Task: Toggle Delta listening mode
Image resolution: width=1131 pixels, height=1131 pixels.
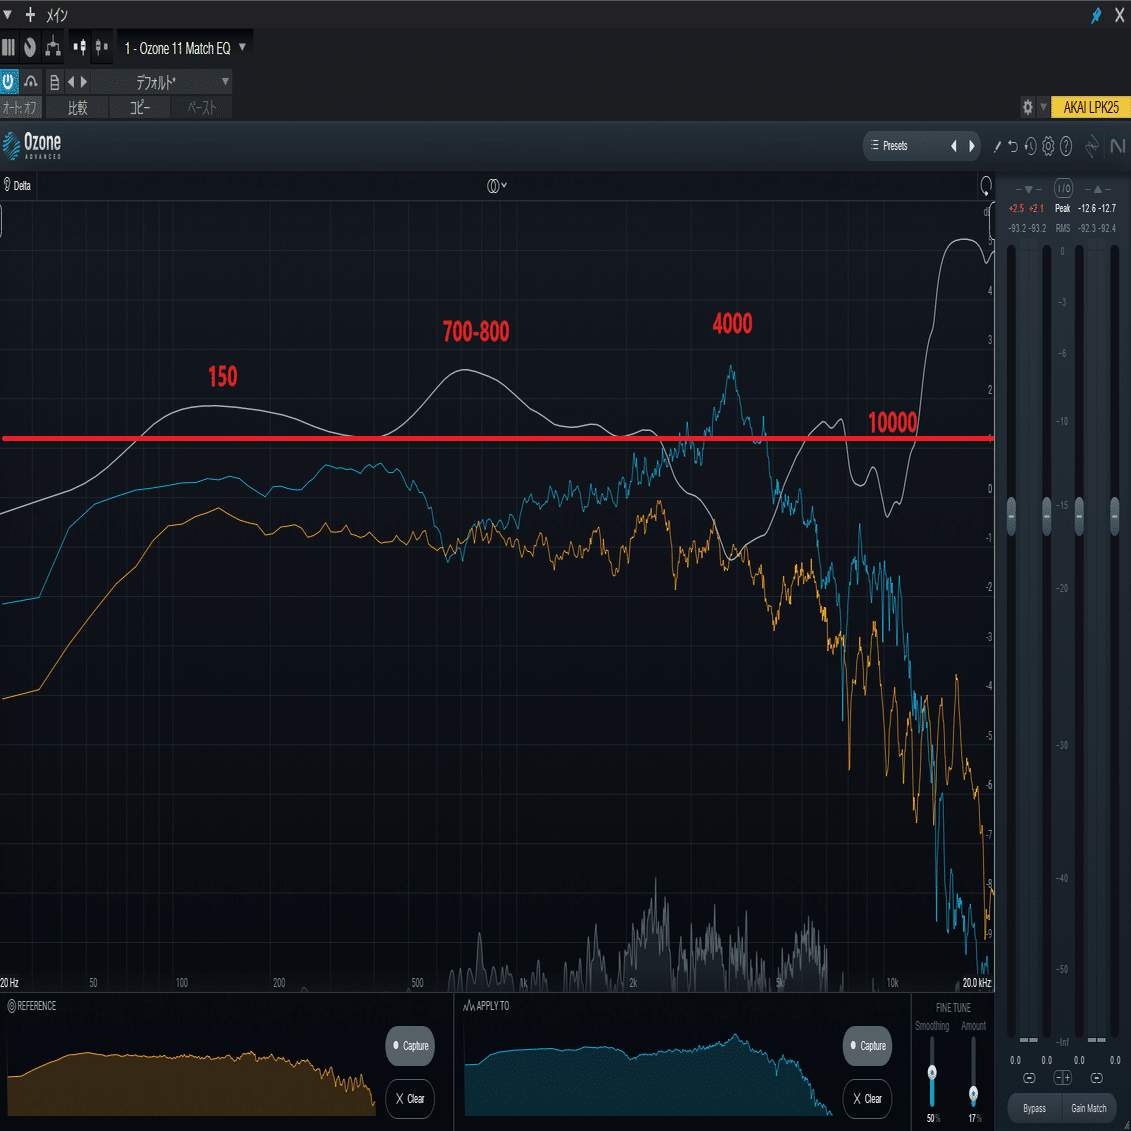Action: tap(17, 185)
